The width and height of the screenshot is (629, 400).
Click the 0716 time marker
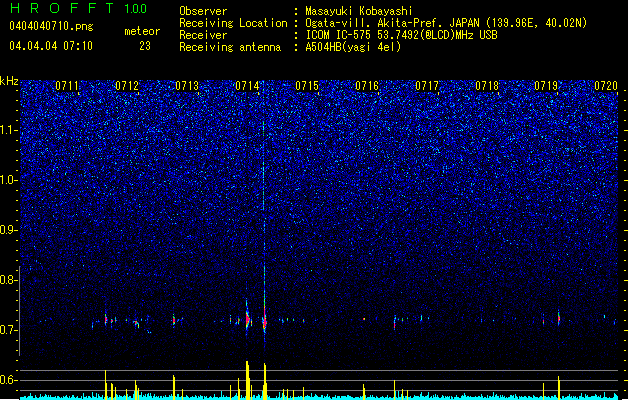tap(367, 86)
